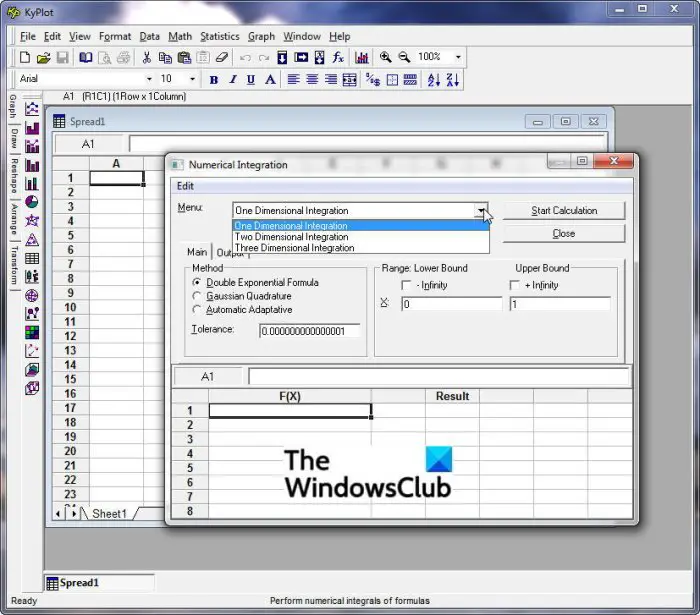Select the pie chart icon in sidebar
The height and width of the screenshot is (615, 700).
tap(32, 202)
